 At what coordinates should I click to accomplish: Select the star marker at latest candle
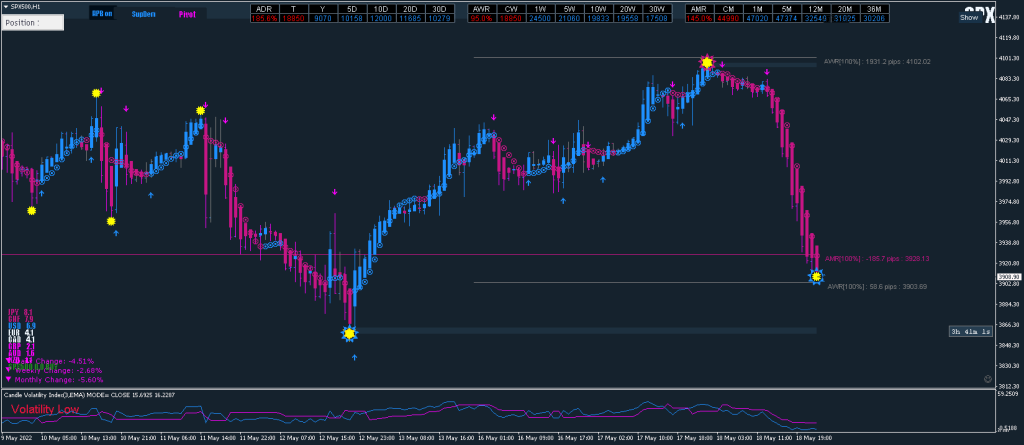[x=817, y=276]
